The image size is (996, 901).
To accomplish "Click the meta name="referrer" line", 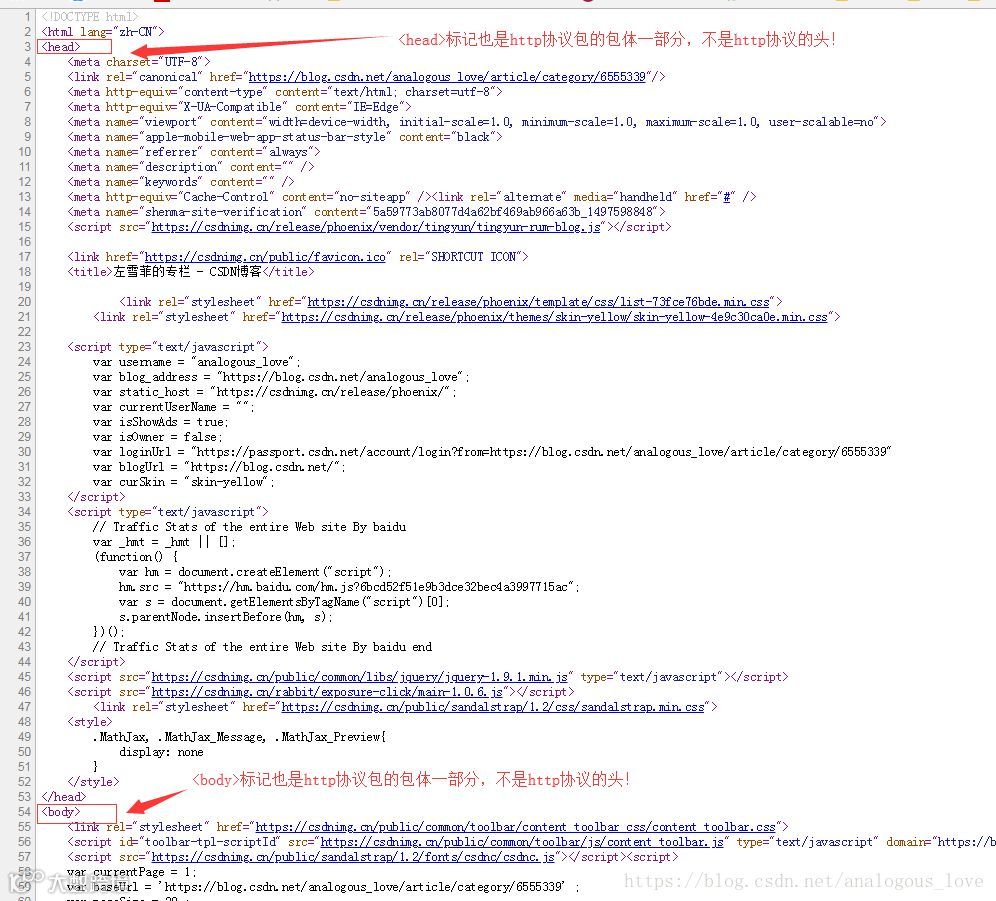I will pyautogui.click(x=194, y=152).
